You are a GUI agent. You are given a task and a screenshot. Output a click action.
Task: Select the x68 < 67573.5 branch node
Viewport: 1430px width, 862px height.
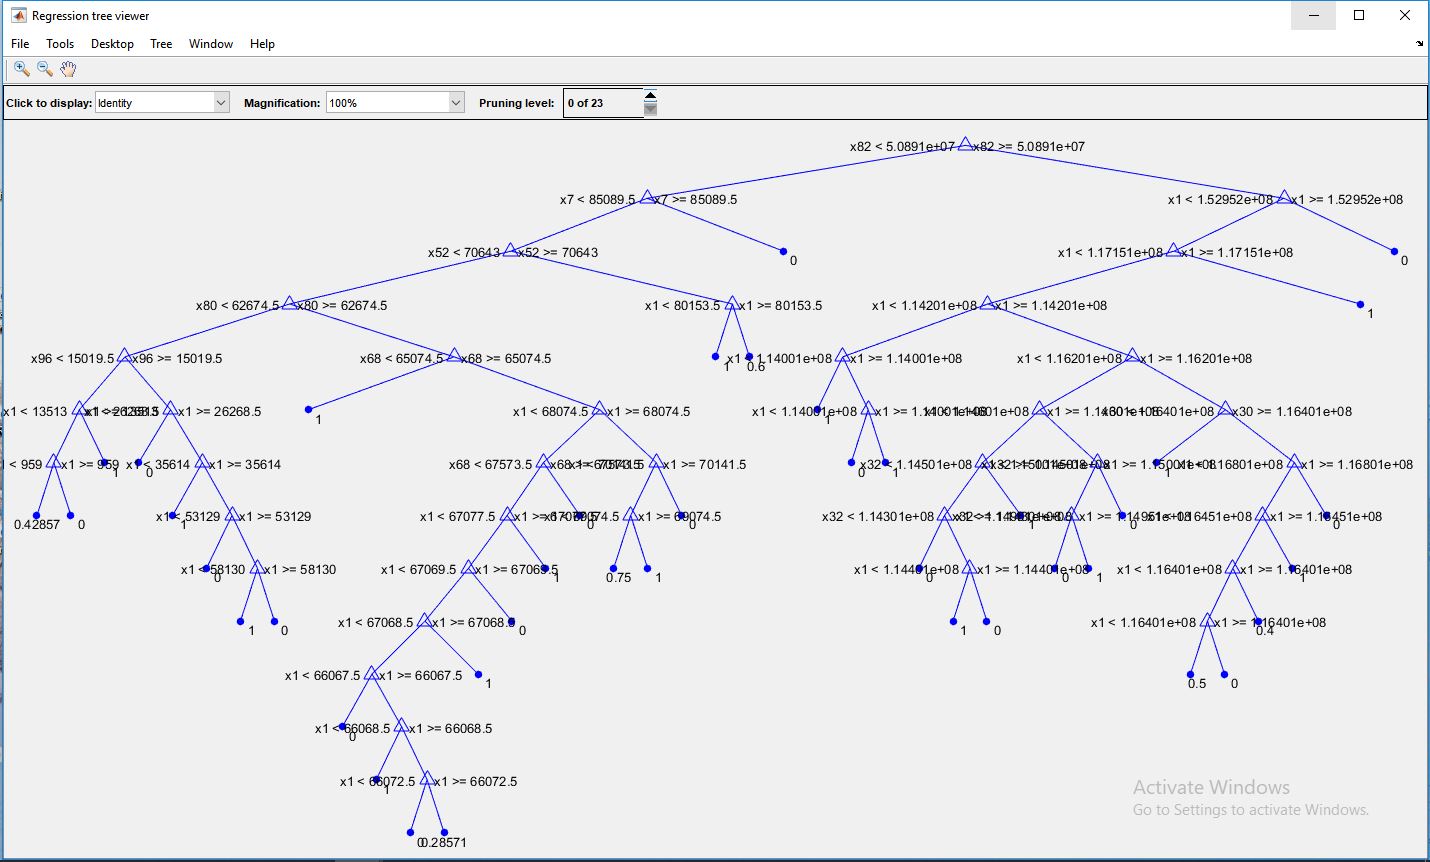543,463
